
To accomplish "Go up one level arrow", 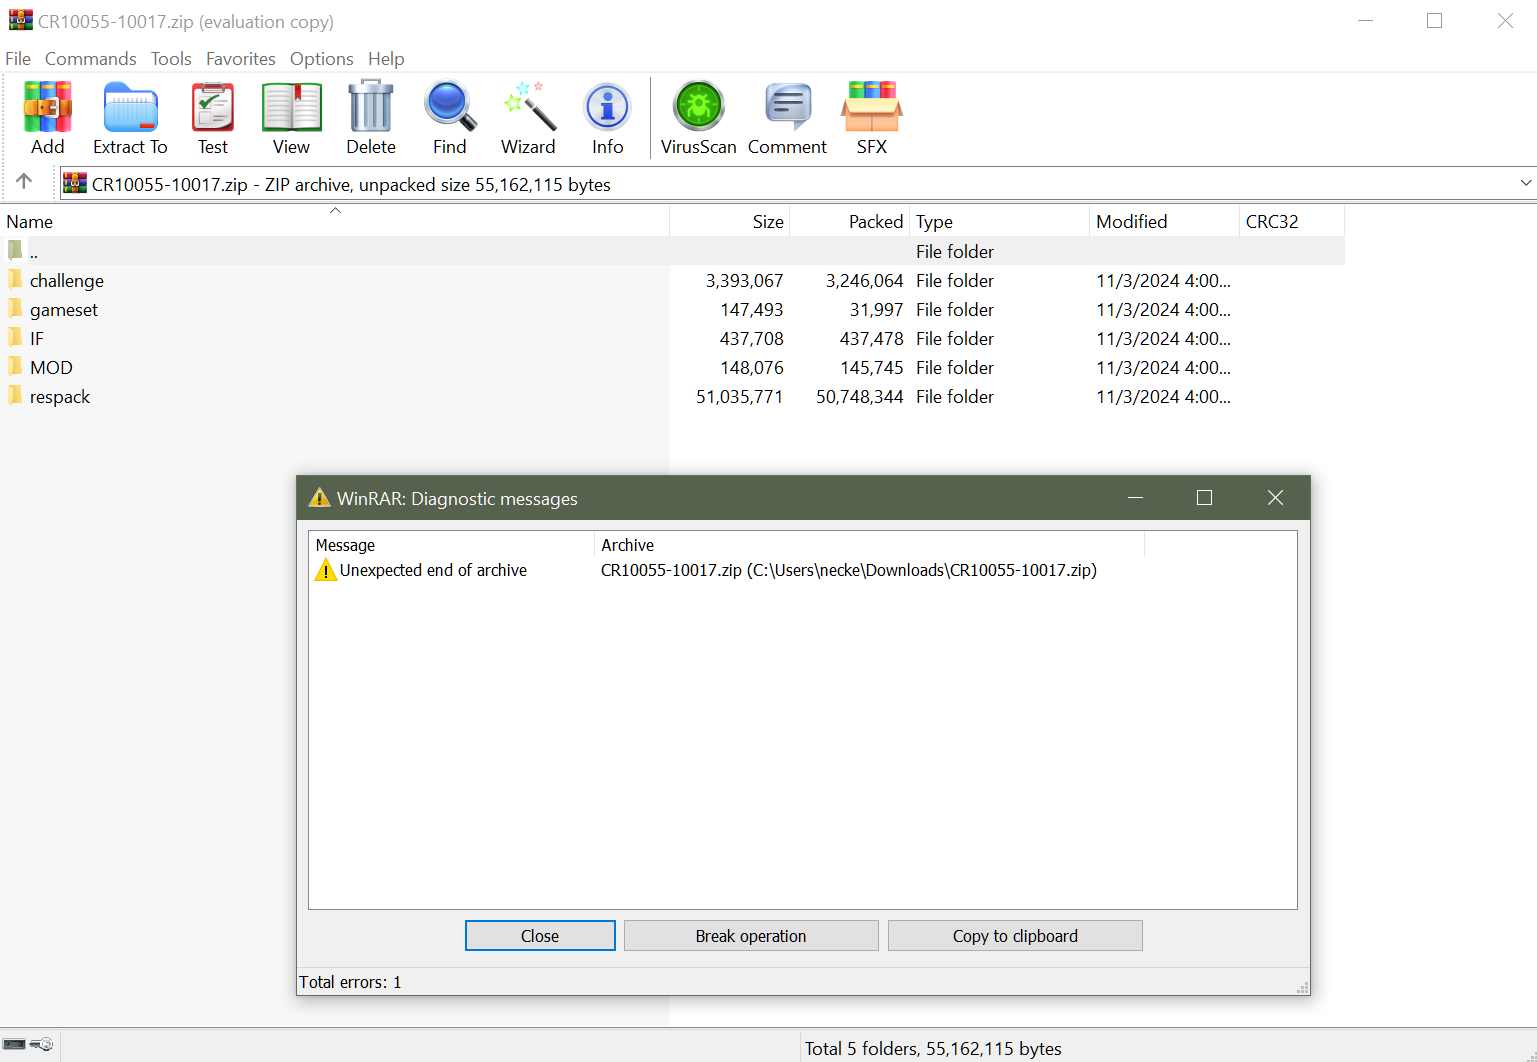I will pyautogui.click(x=24, y=181).
